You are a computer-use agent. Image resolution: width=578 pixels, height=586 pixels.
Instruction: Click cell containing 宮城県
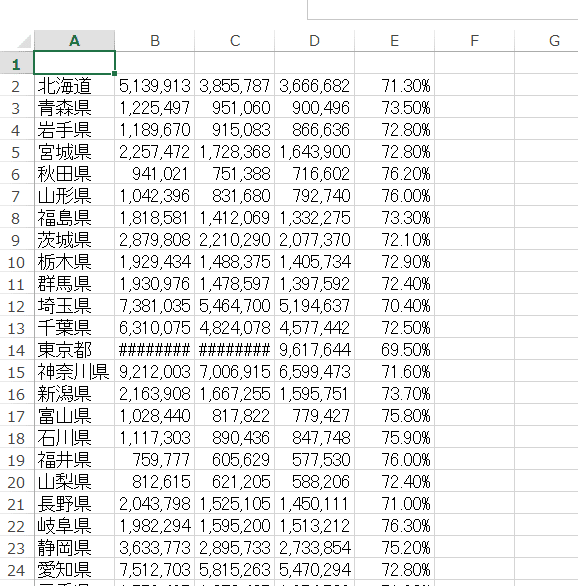click(x=74, y=152)
